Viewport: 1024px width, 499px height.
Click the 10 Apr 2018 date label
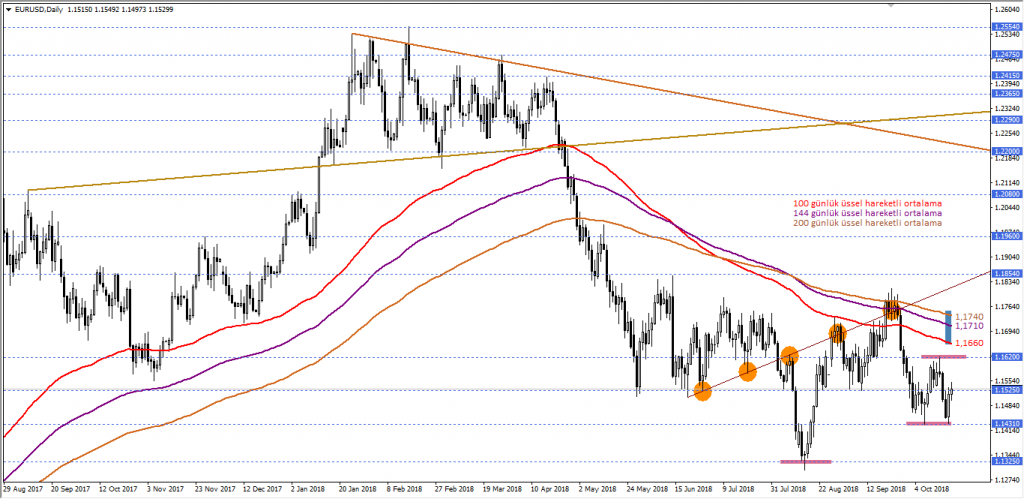pos(549,488)
